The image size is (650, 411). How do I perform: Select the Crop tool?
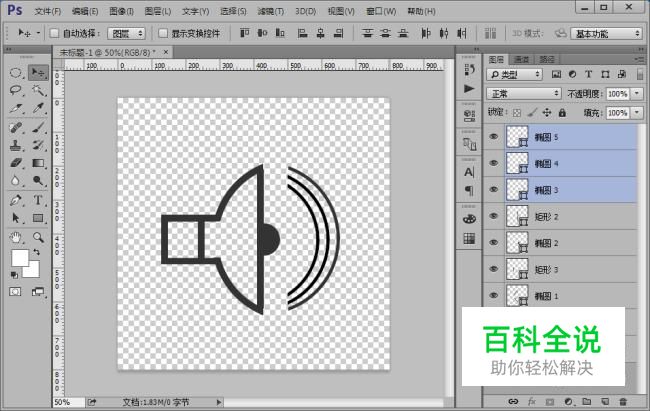click(16, 108)
